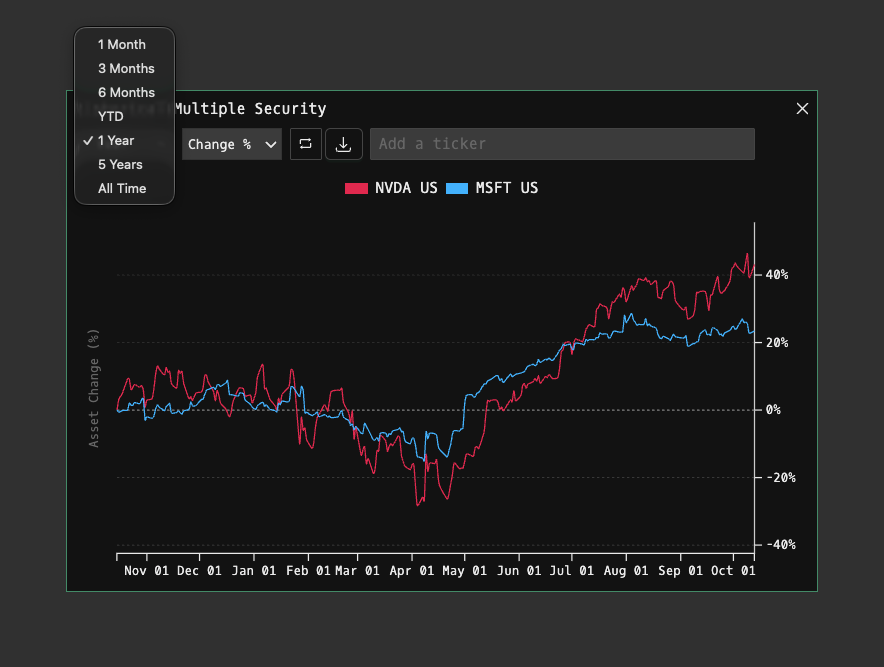Close the Multiple Security panel

pyautogui.click(x=802, y=109)
